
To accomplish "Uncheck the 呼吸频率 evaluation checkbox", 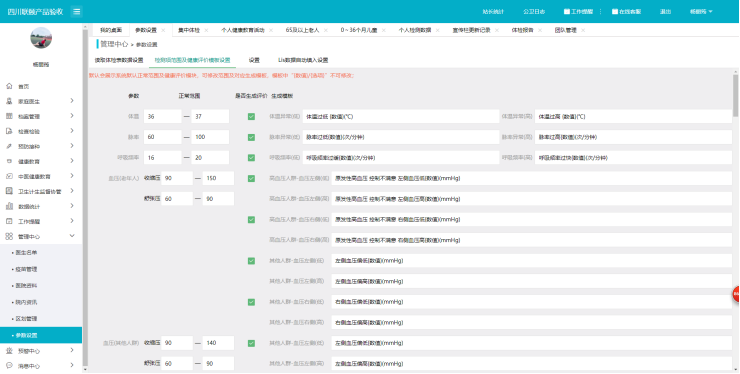I will tap(252, 158).
